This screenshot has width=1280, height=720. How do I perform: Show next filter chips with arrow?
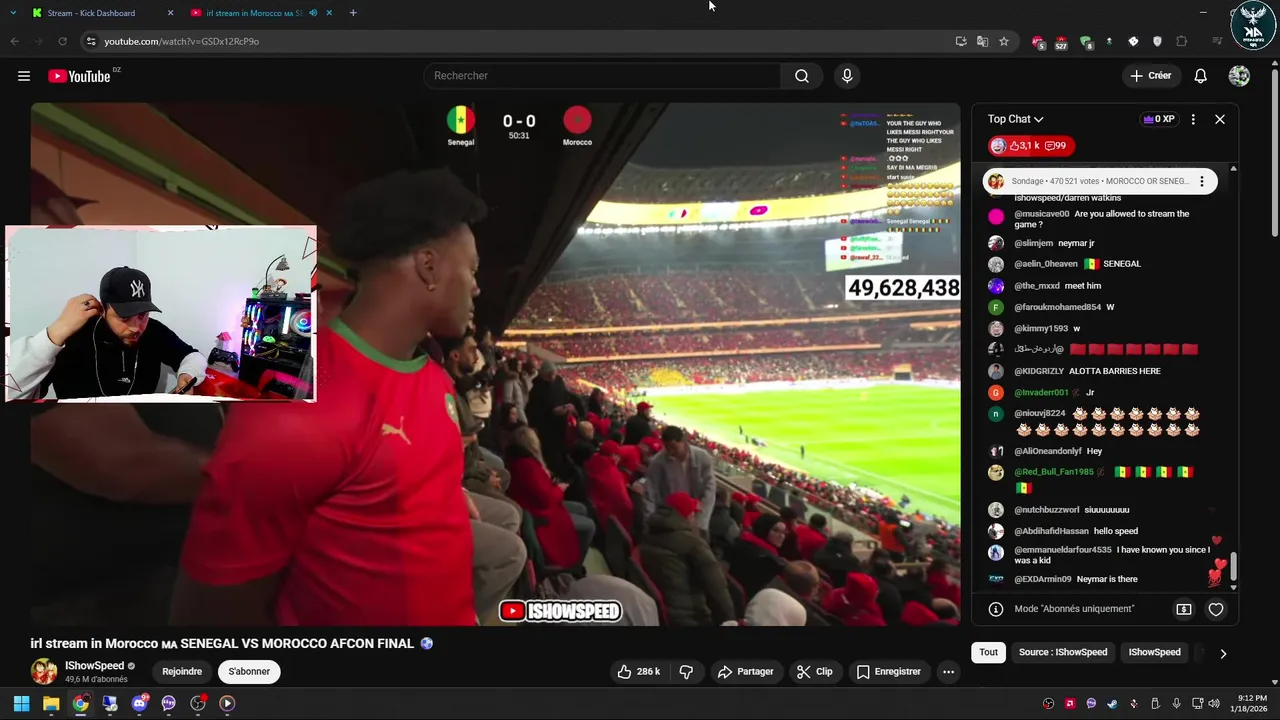click(1223, 653)
